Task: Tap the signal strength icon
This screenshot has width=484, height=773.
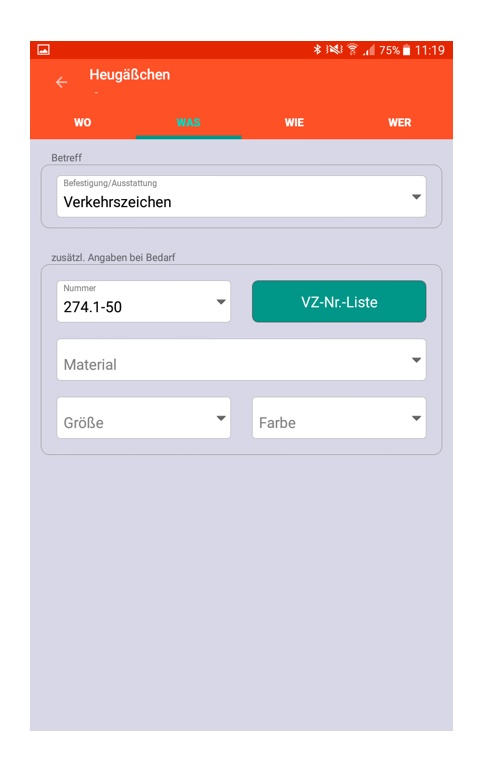Action: tap(369, 50)
